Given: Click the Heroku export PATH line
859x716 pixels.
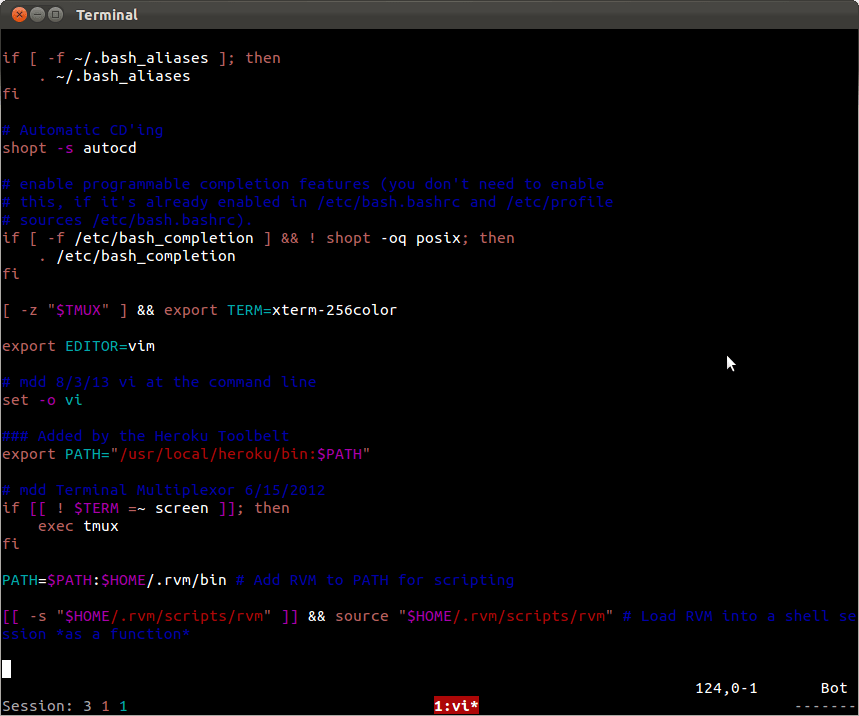Looking at the screenshot, I should point(186,454).
